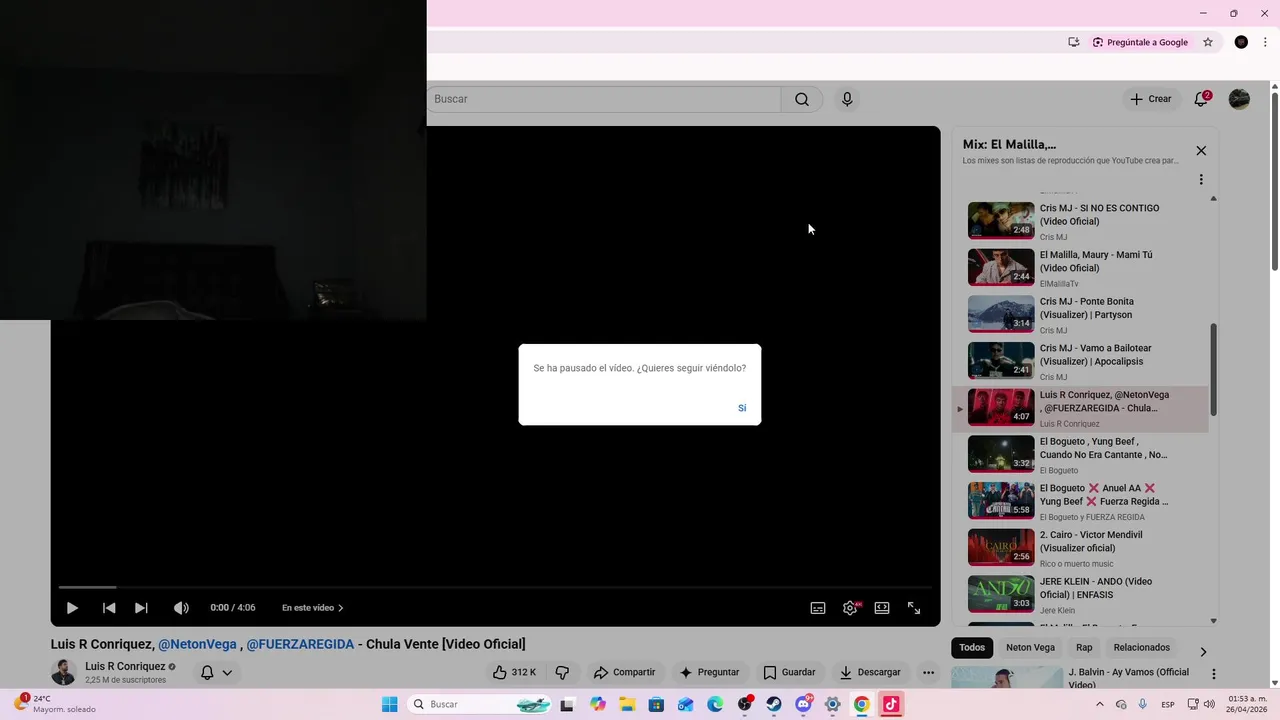Click the playlist panel scrollbar thumb
Screen dimensions: 1280x720
[x=1214, y=369]
